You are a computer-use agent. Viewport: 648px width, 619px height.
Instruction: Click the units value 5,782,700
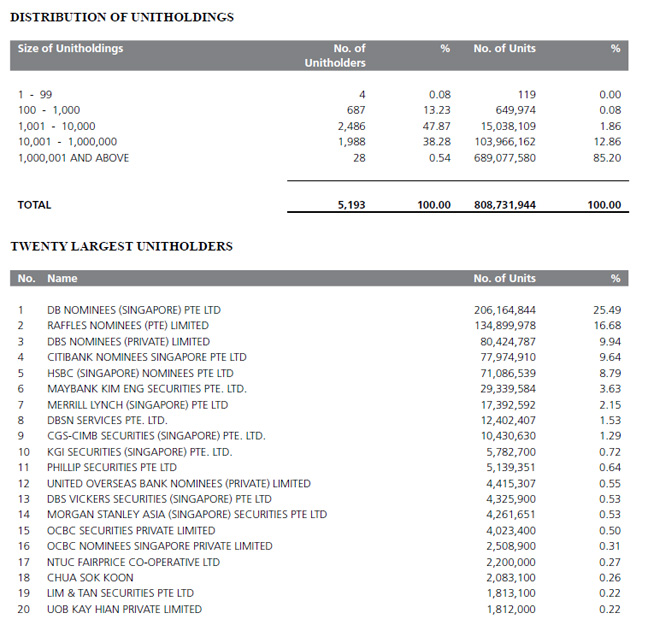coord(511,452)
